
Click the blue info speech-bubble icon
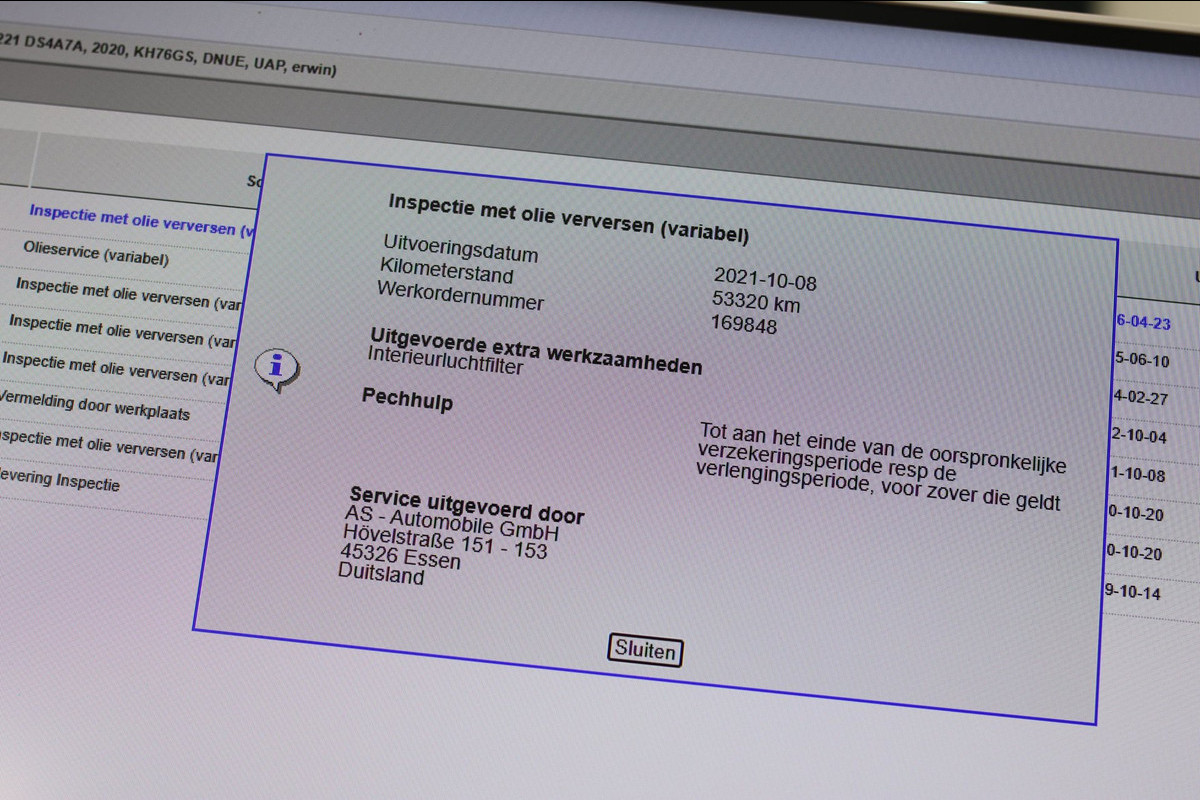276,367
